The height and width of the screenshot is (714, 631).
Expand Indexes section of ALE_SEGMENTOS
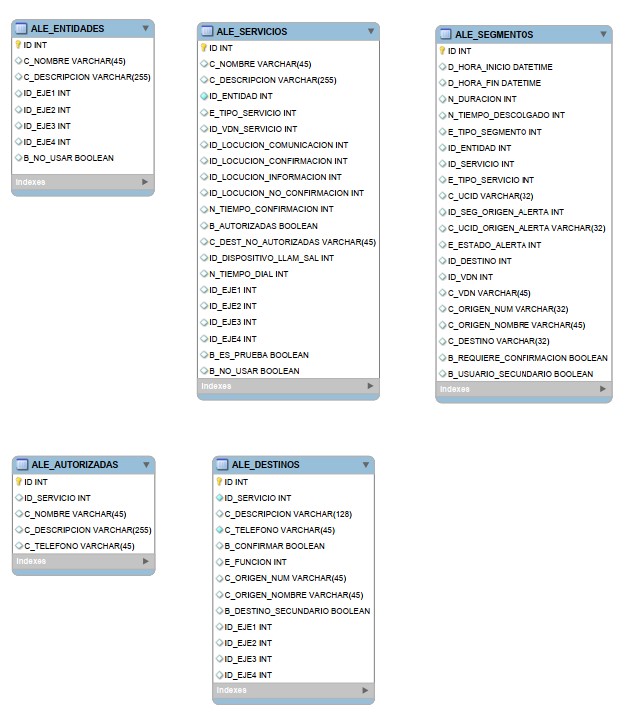[603, 388]
